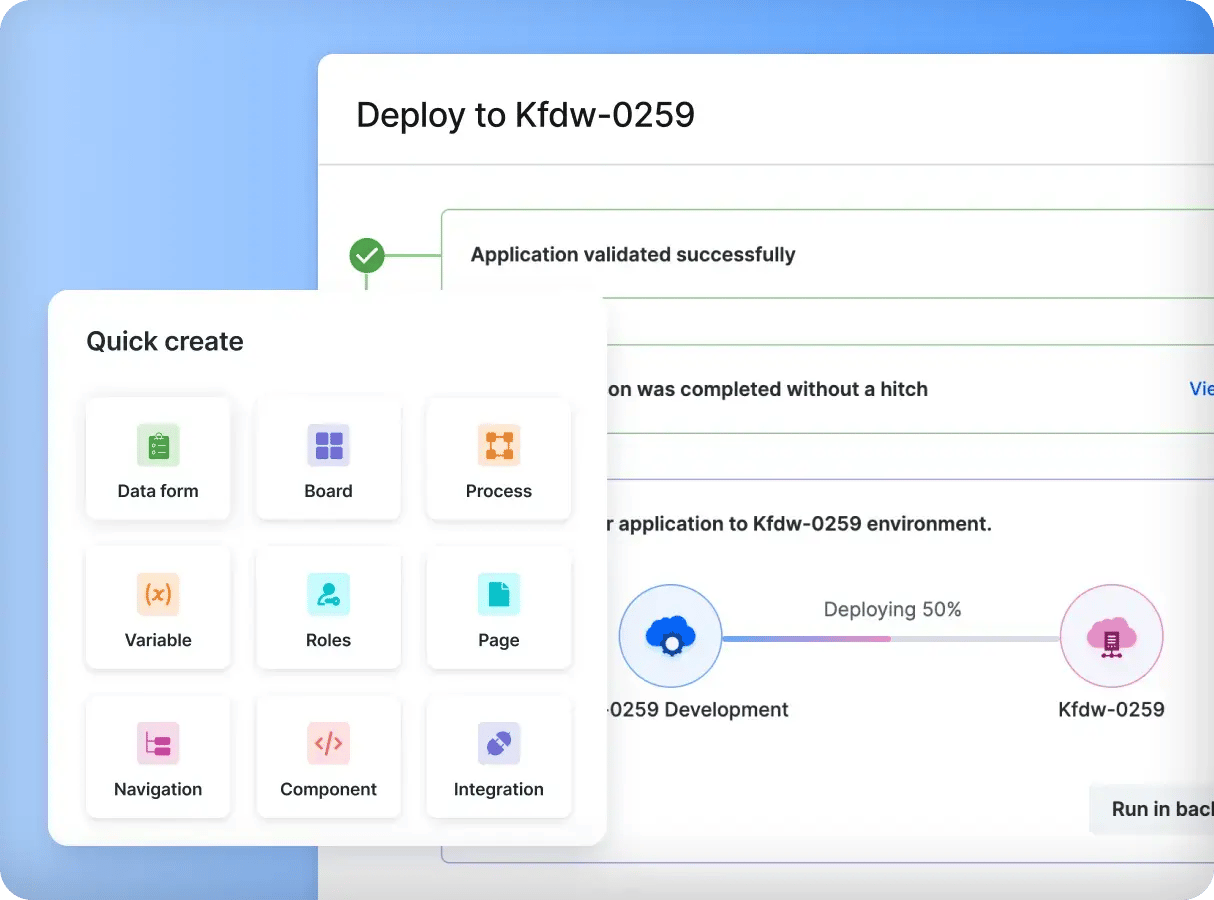Click the Roles icon
This screenshot has width=1214, height=900.
click(328, 594)
